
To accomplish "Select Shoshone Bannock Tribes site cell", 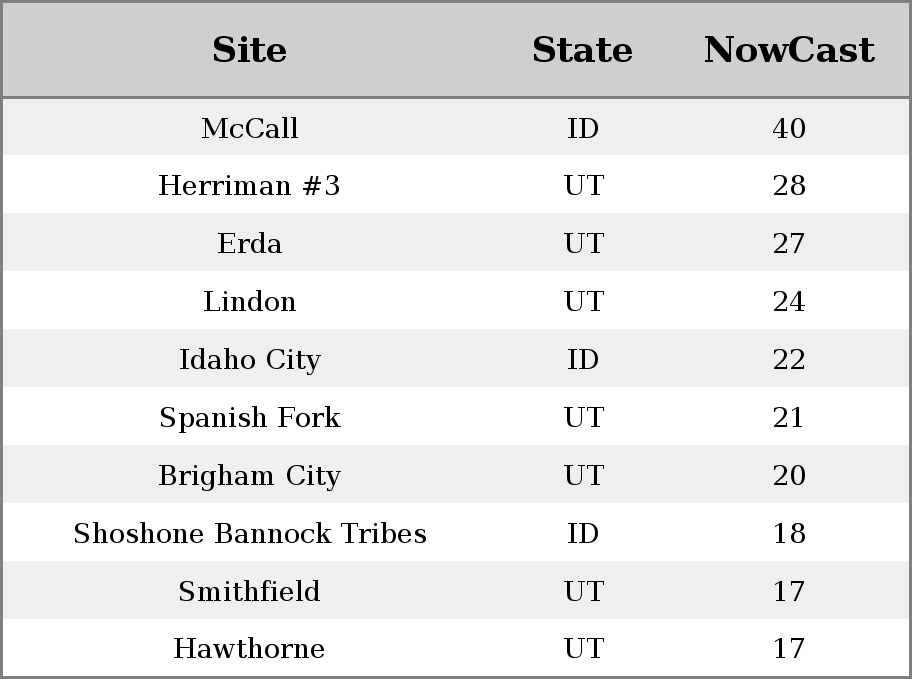I will coord(249,534).
